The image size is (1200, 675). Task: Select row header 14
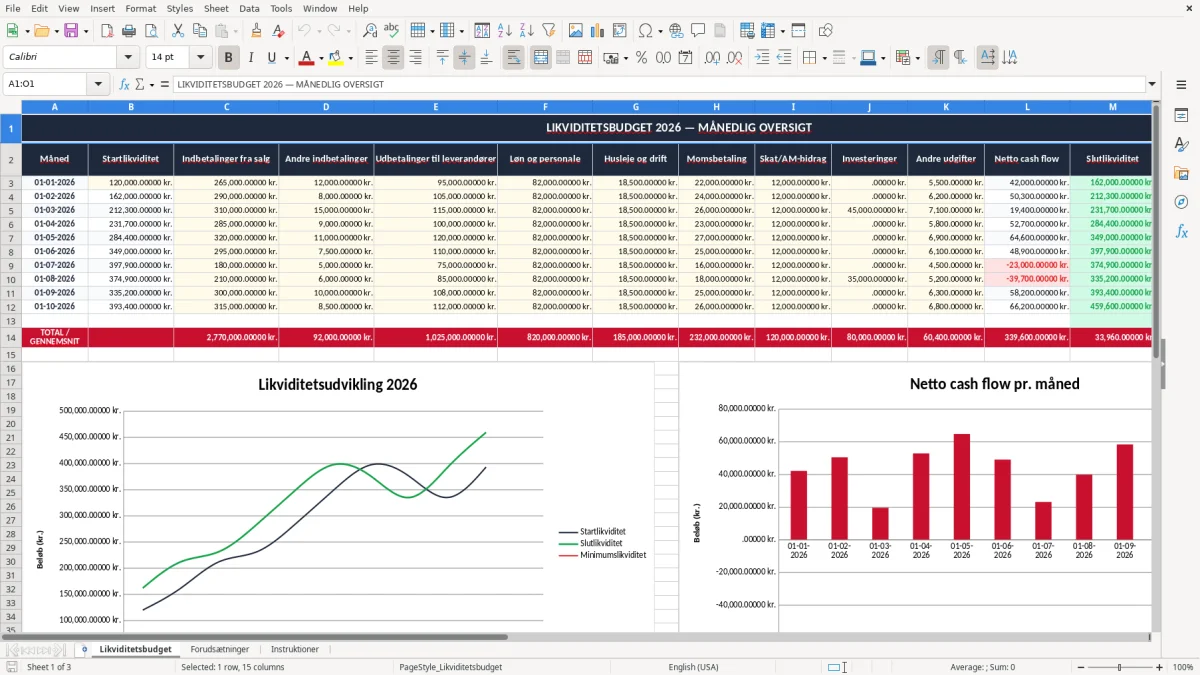pyautogui.click(x=11, y=338)
